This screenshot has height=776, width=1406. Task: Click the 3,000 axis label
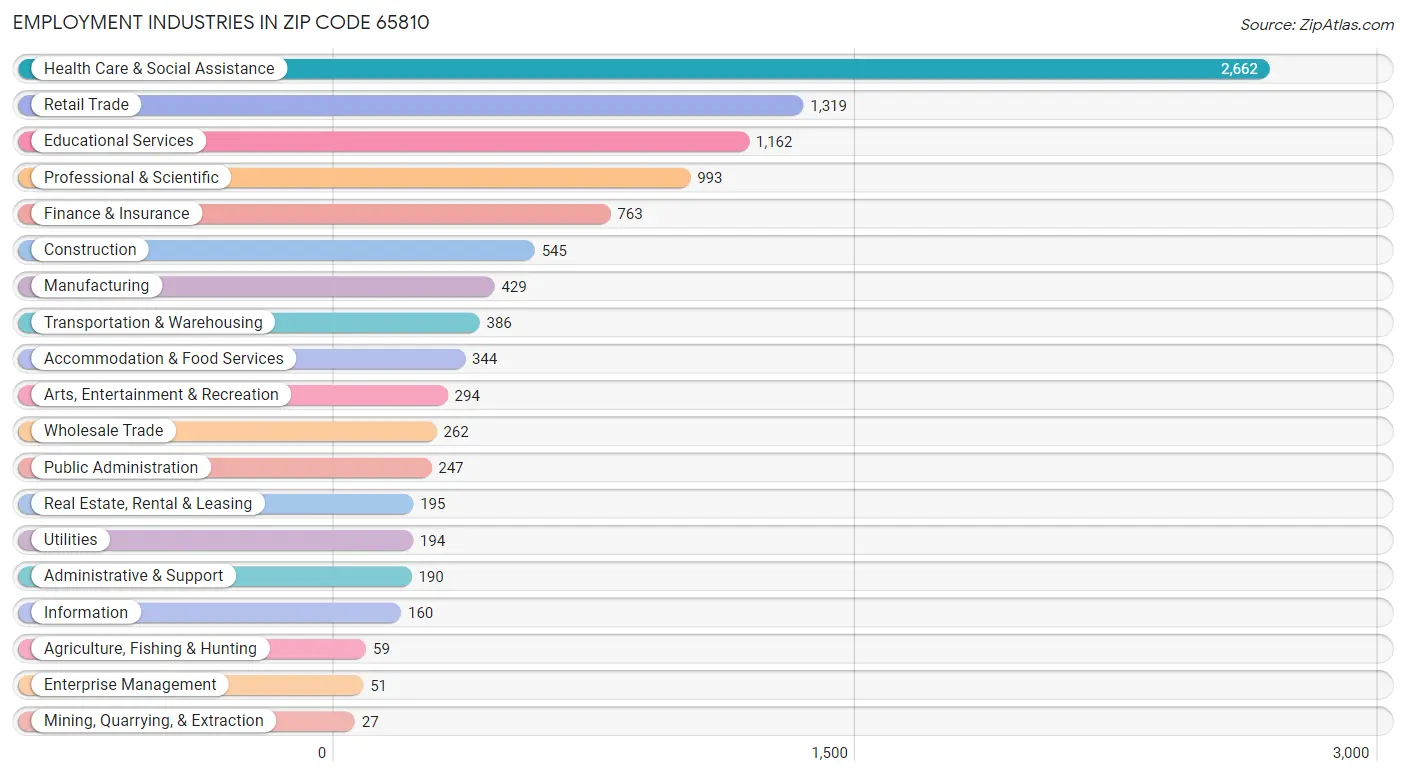point(1351,753)
